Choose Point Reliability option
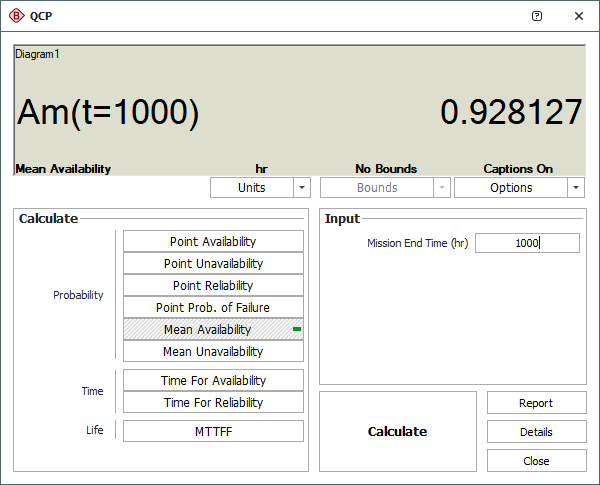Image resolution: width=600 pixels, height=485 pixels. (x=213, y=285)
